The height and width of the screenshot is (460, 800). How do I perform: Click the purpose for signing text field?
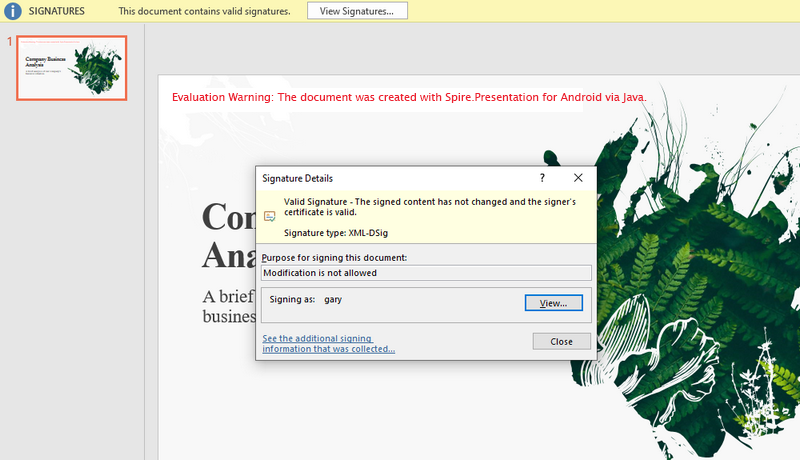click(426, 272)
